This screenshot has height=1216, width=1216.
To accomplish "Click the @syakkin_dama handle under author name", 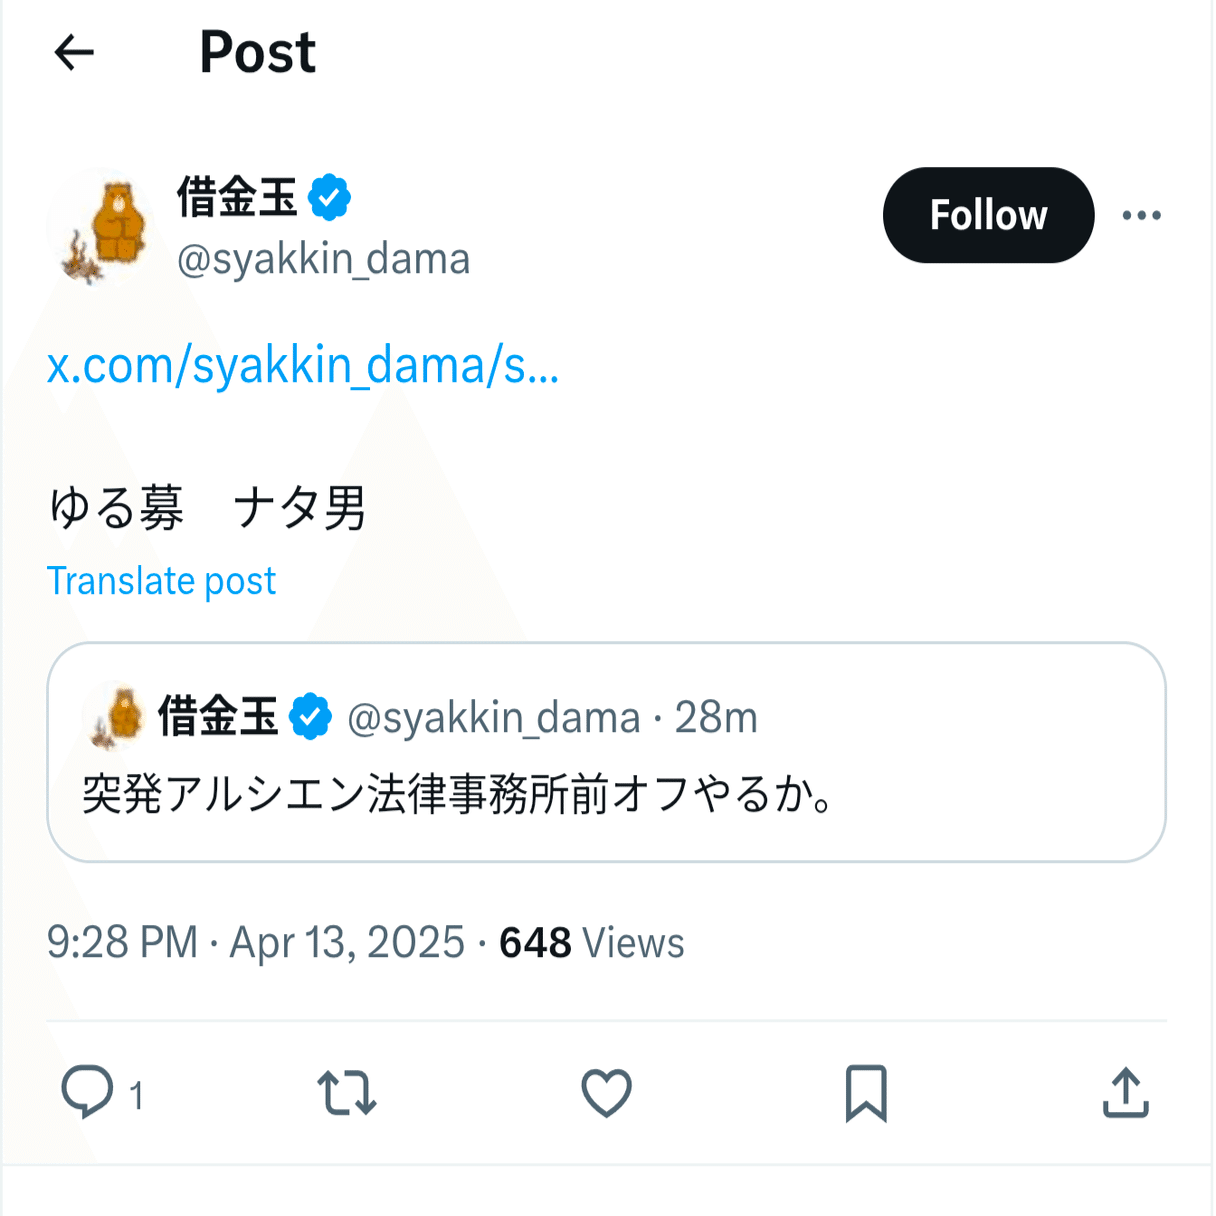I will click(x=323, y=259).
